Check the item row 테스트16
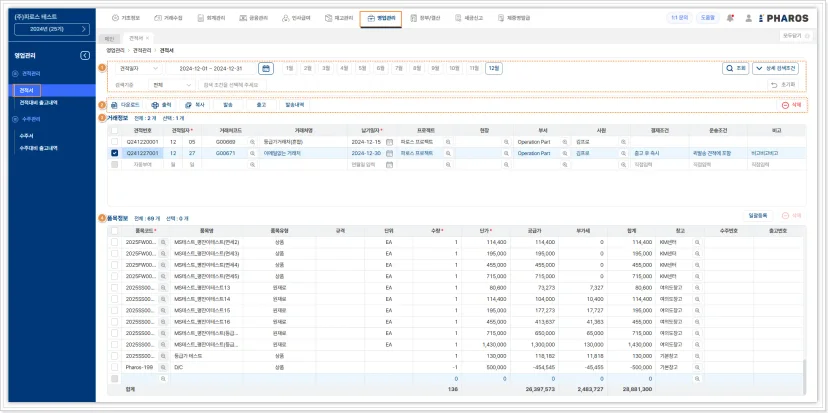This screenshot has width=828, height=413. point(115,322)
